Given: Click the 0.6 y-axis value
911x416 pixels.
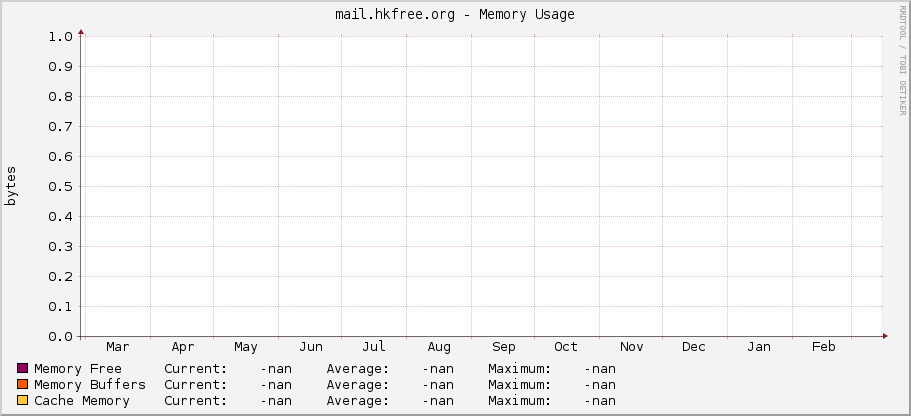Looking at the screenshot, I should (x=60, y=157).
